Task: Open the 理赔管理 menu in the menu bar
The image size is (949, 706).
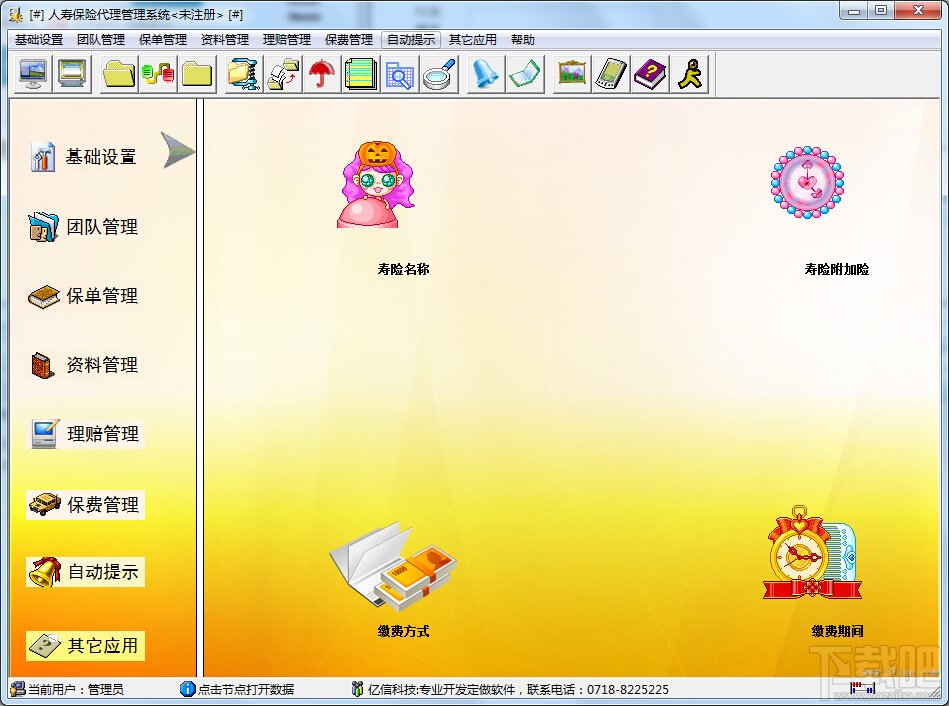Action: click(x=287, y=40)
